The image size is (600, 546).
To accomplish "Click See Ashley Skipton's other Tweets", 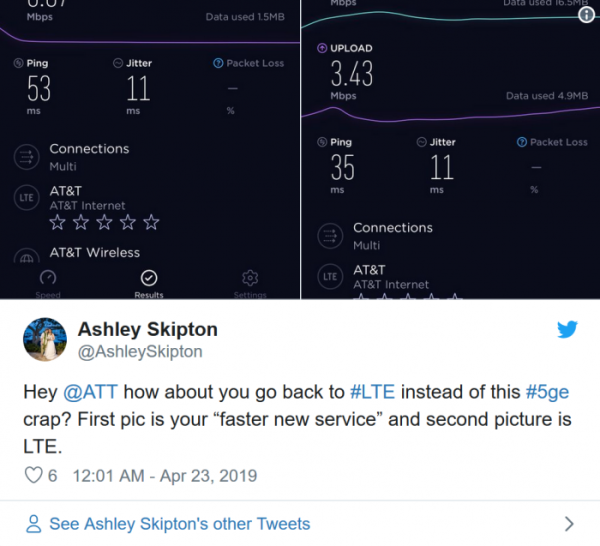I will coord(179,524).
